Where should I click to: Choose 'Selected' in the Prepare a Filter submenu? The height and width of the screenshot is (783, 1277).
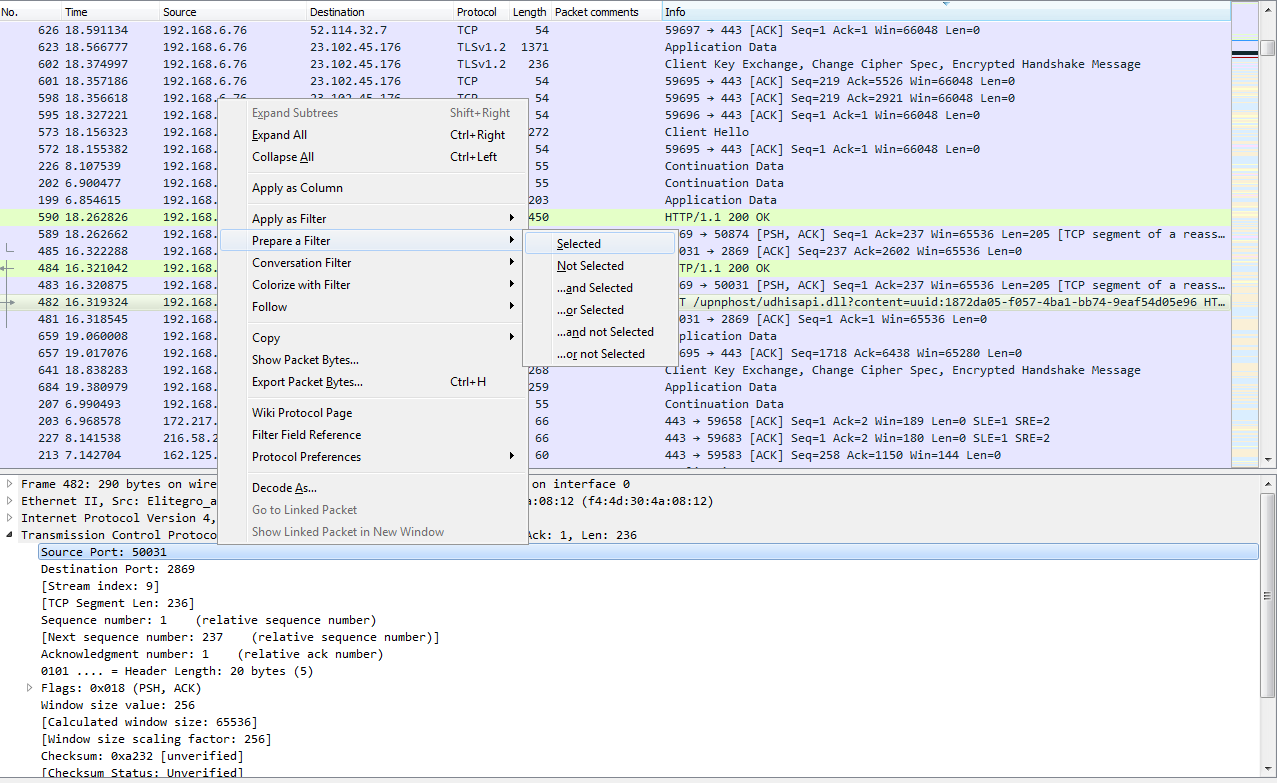[579, 244]
